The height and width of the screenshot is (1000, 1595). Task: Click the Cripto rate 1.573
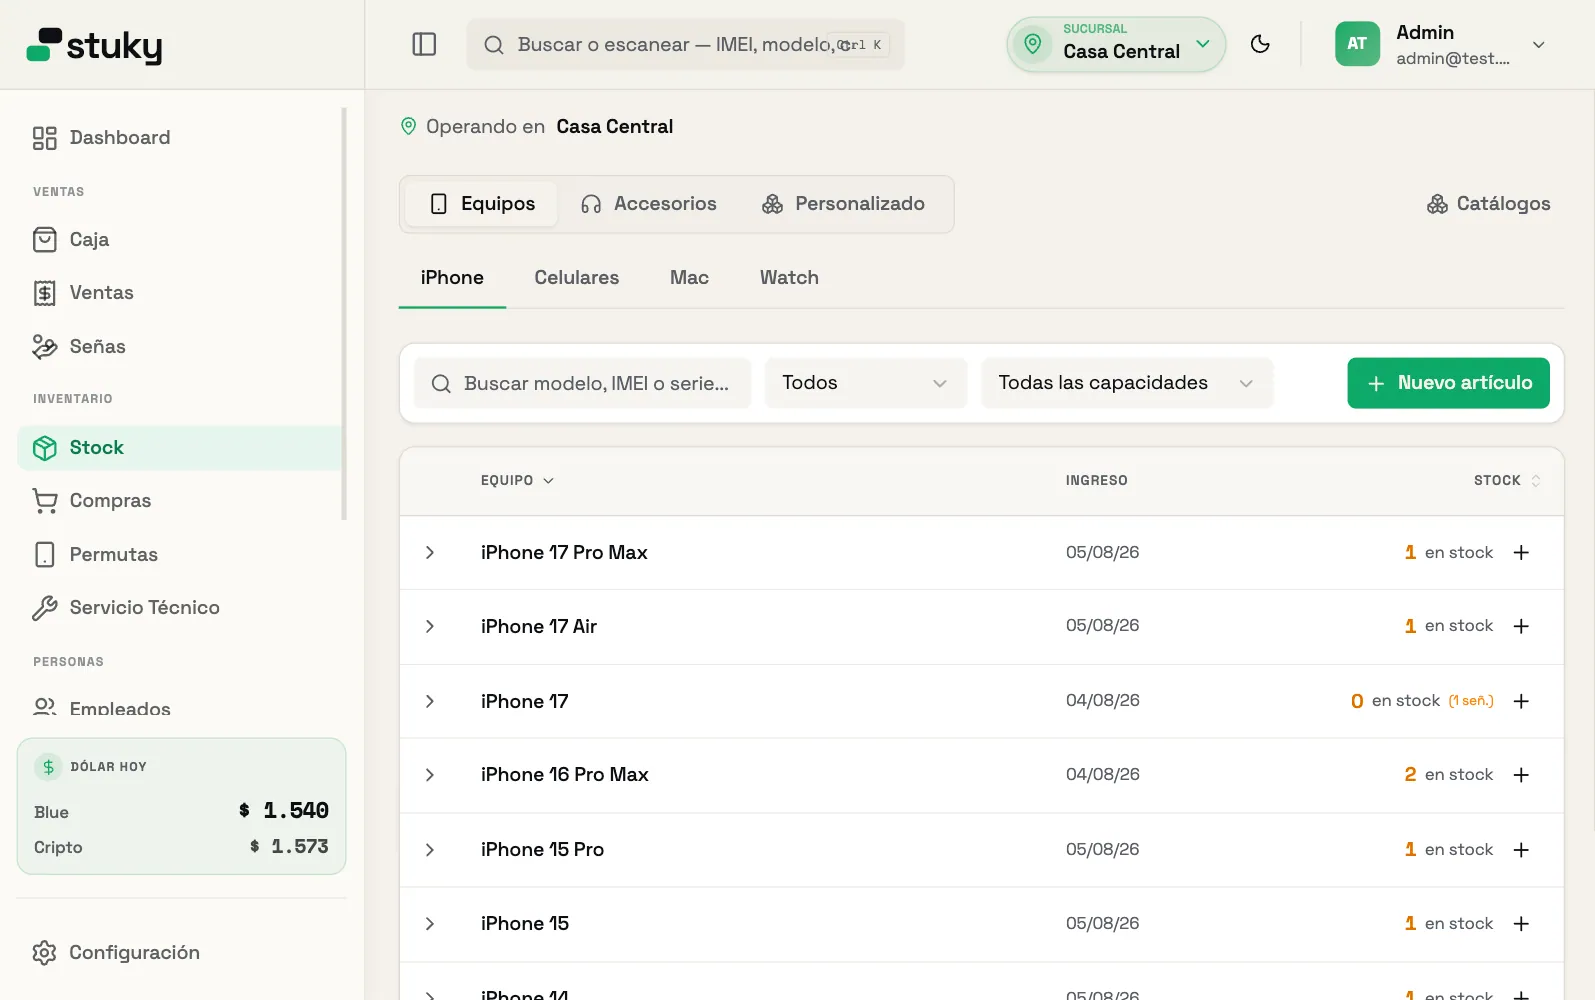pyautogui.click(x=289, y=847)
